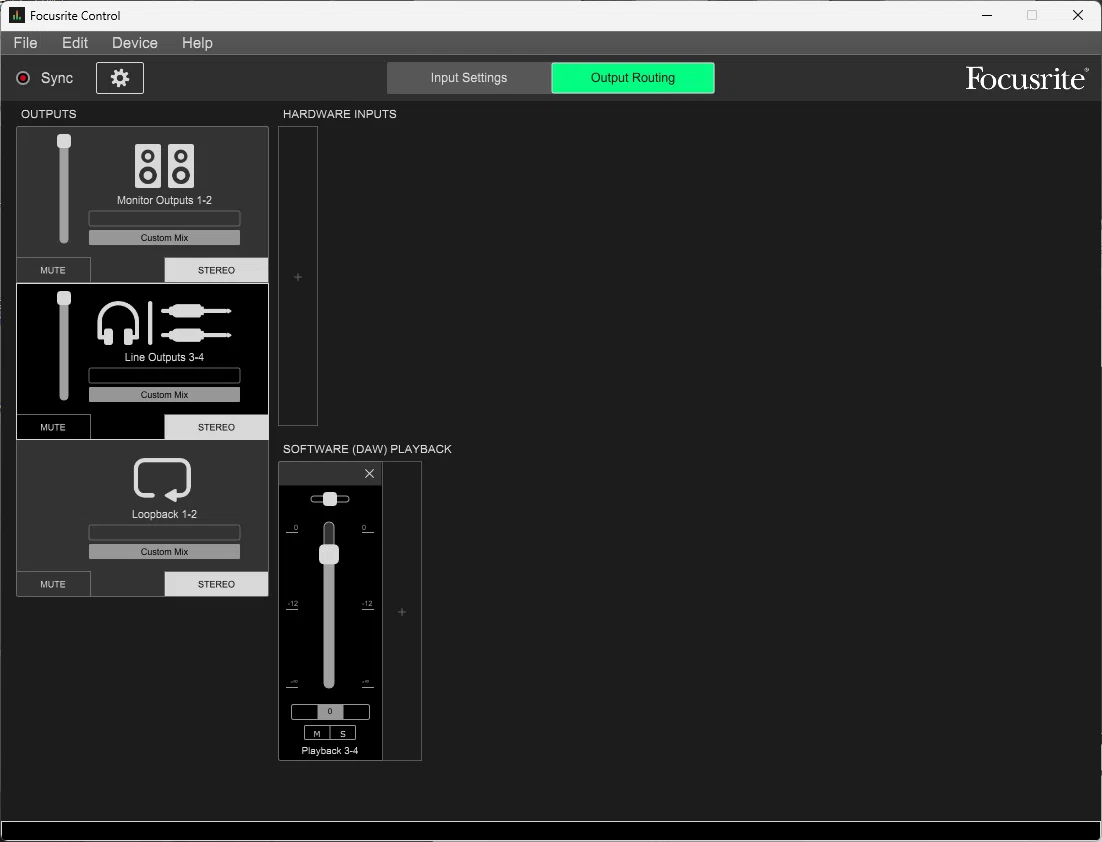Click the Focusrite logo
This screenshot has height=842, width=1102.
[1027, 78]
